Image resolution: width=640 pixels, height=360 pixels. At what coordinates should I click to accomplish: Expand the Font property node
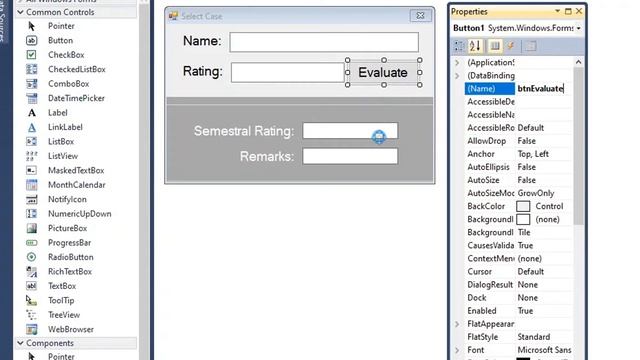point(458,350)
